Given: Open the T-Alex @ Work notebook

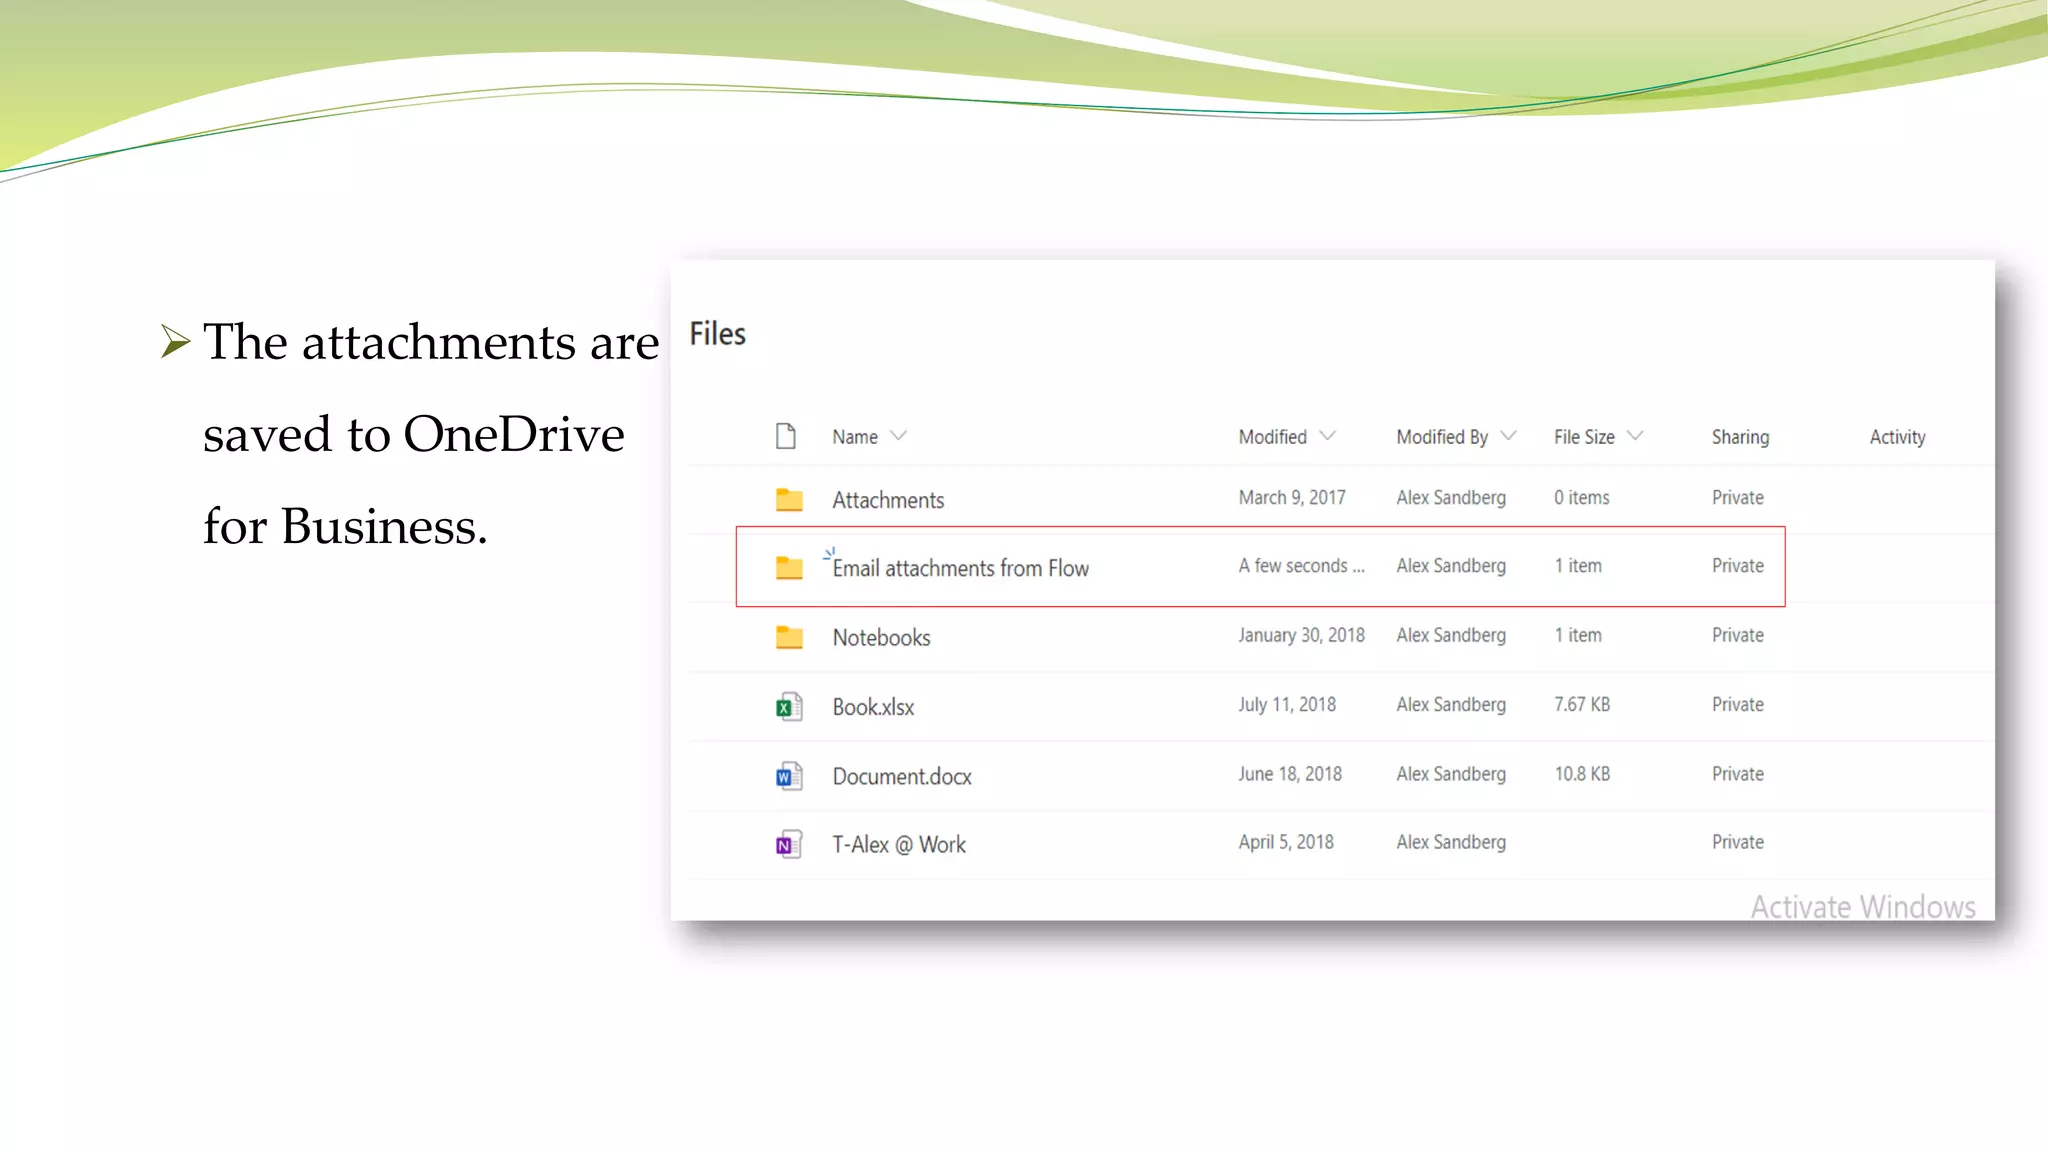Looking at the screenshot, I should tap(899, 845).
